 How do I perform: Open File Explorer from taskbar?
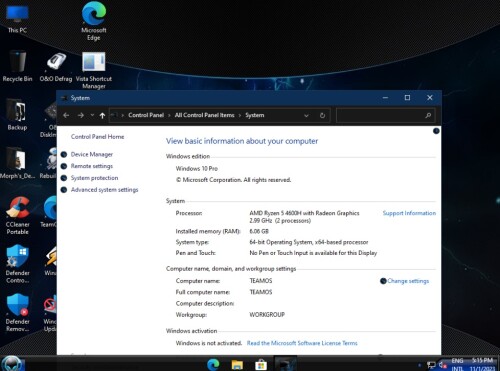237,364
